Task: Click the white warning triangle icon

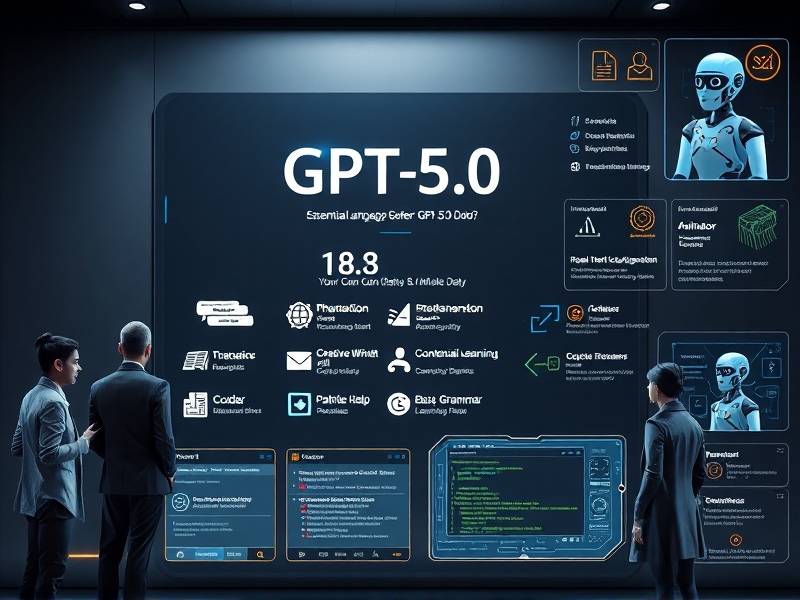Action: point(587,227)
